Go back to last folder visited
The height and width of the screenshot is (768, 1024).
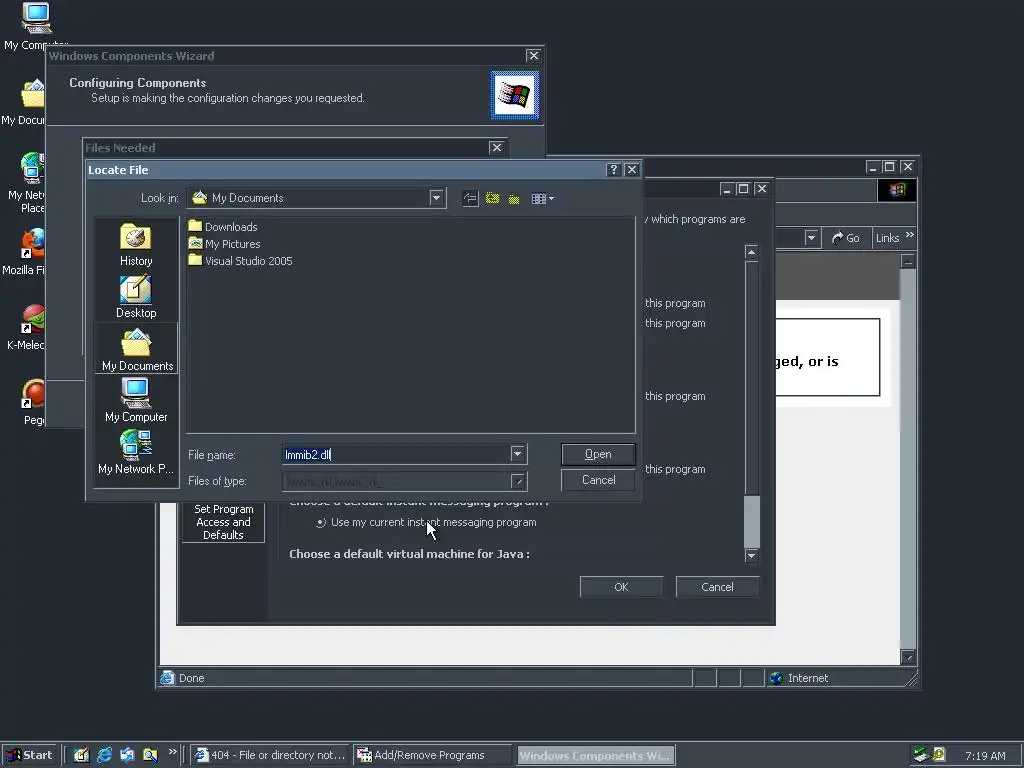(470, 199)
